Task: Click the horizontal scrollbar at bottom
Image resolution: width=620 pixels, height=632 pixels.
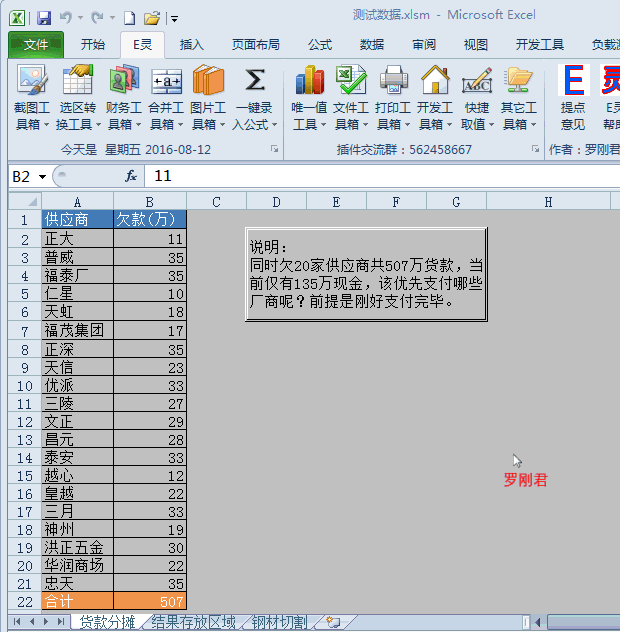Action: tap(575, 622)
